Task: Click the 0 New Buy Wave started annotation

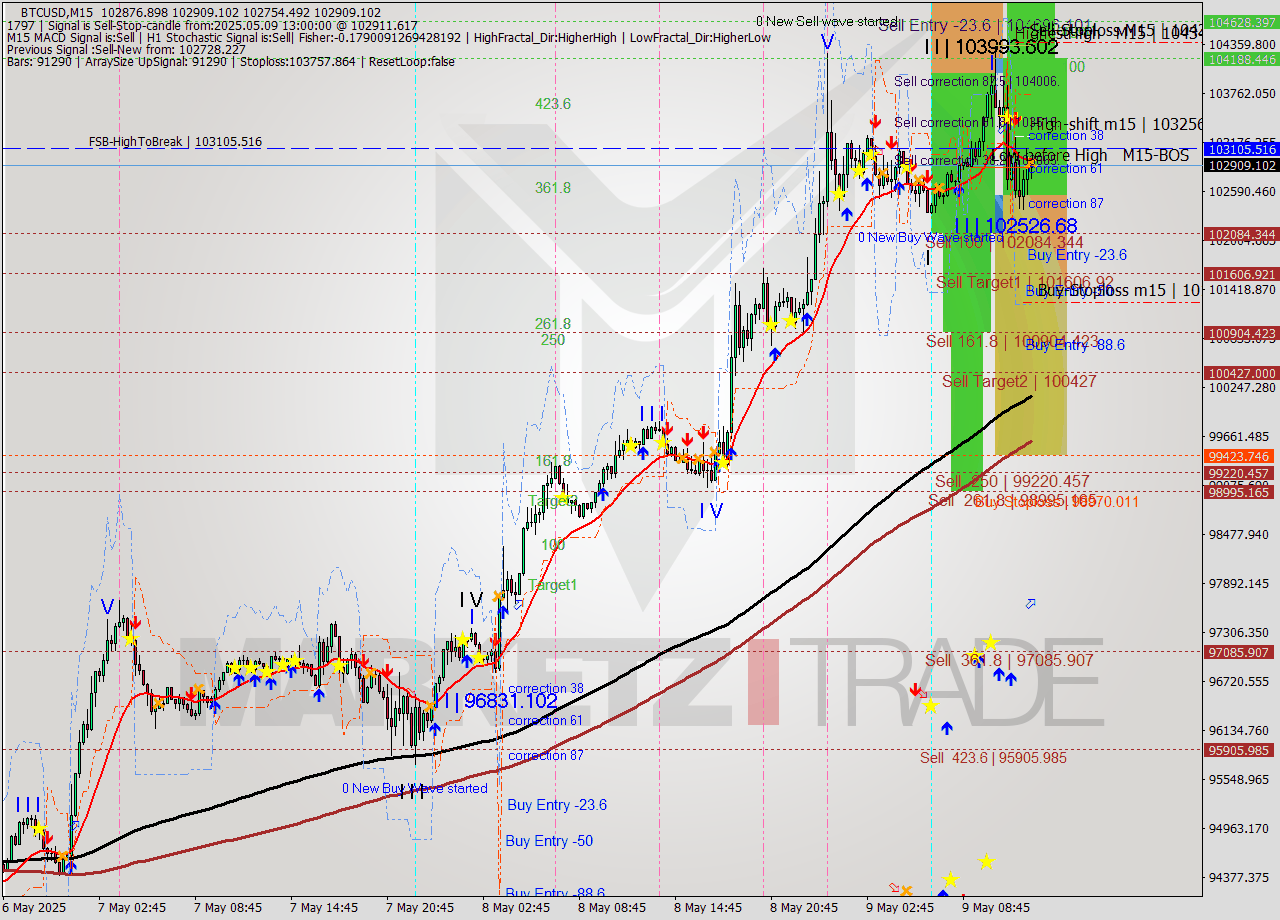Action: click(x=416, y=788)
